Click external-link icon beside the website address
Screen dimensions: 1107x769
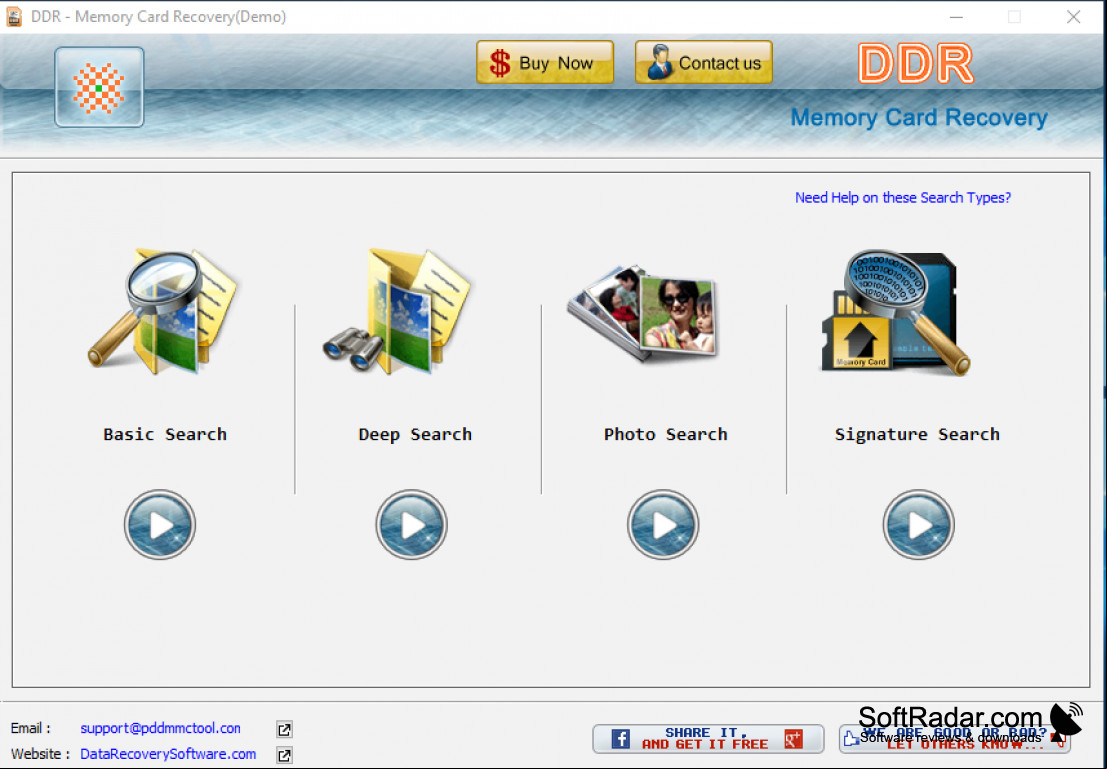point(285,755)
